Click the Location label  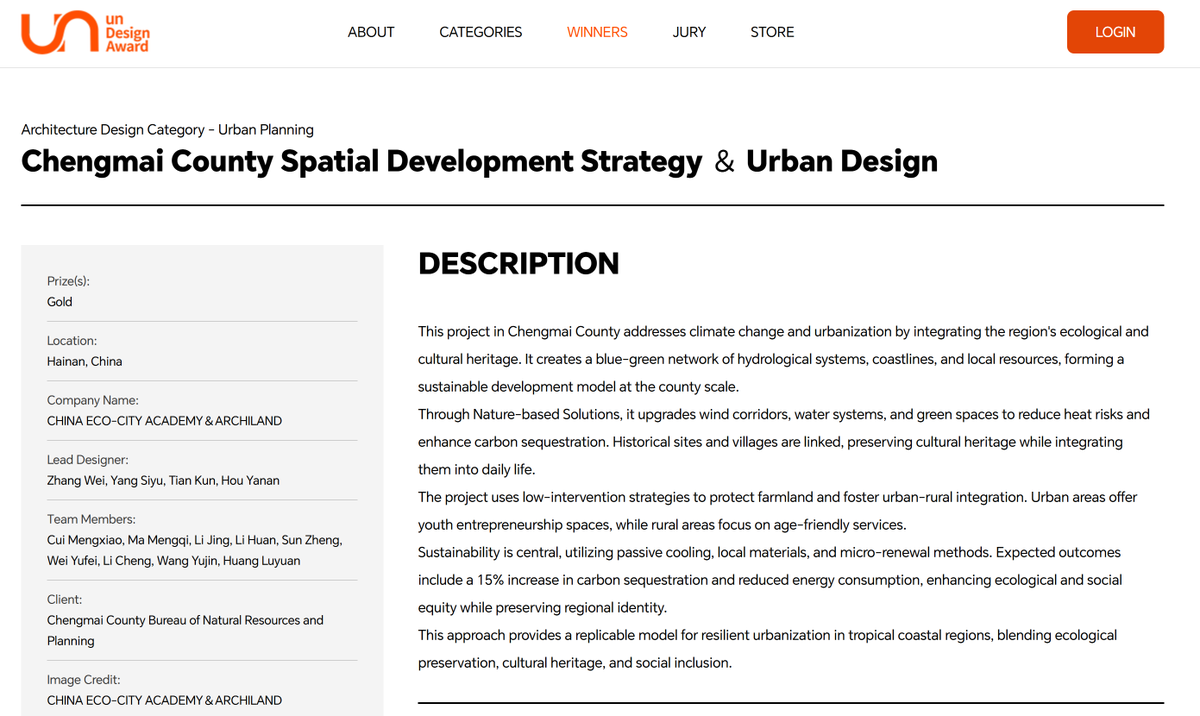pyautogui.click(x=72, y=341)
